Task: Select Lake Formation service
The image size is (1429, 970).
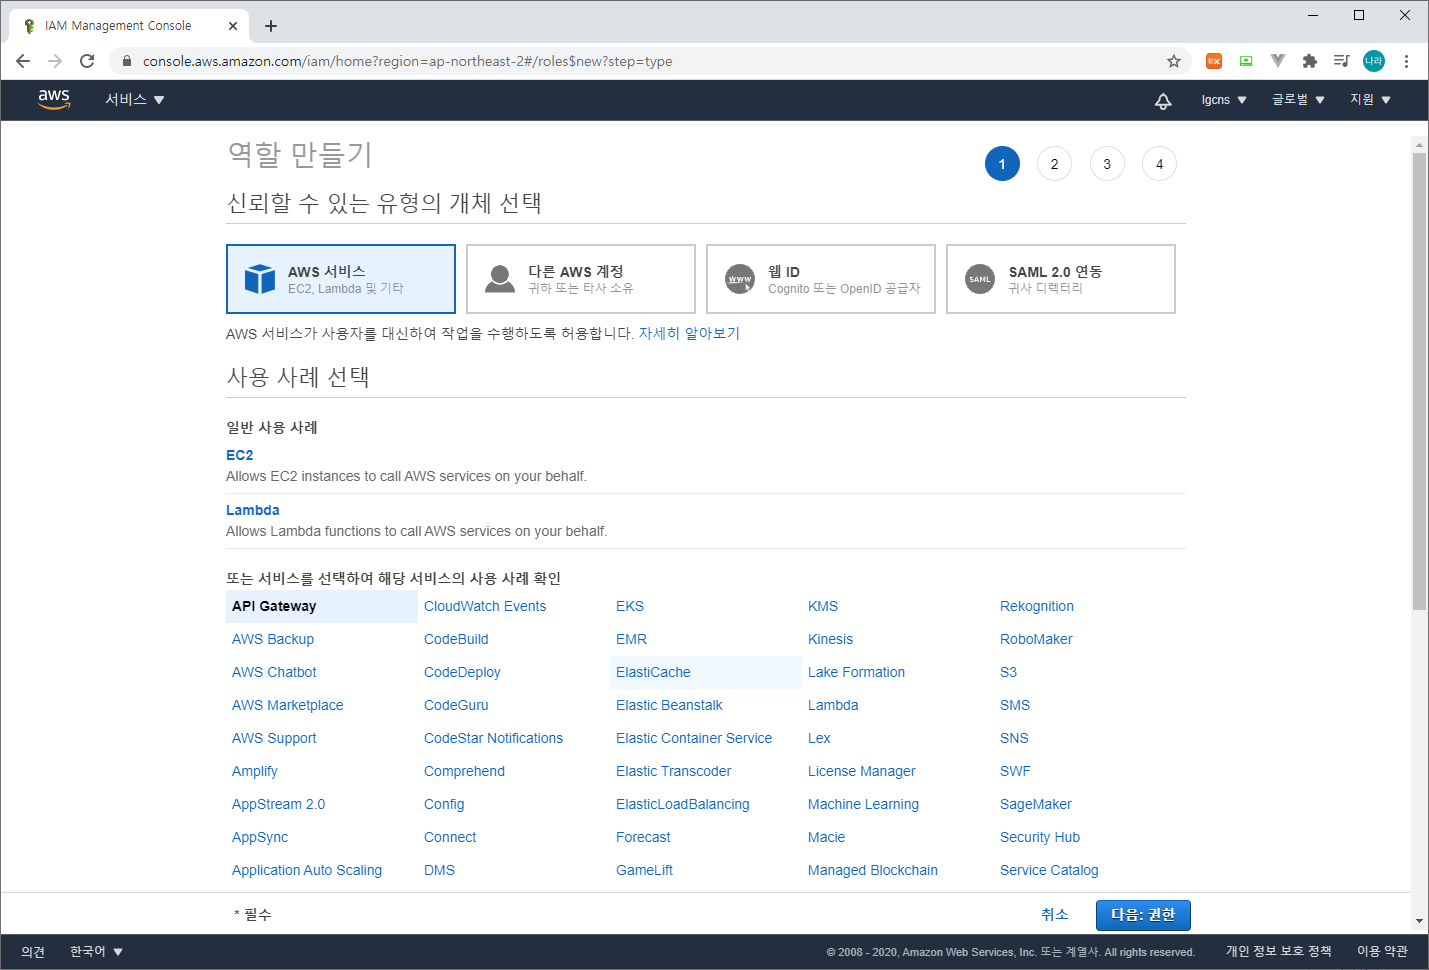Action: click(856, 672)
